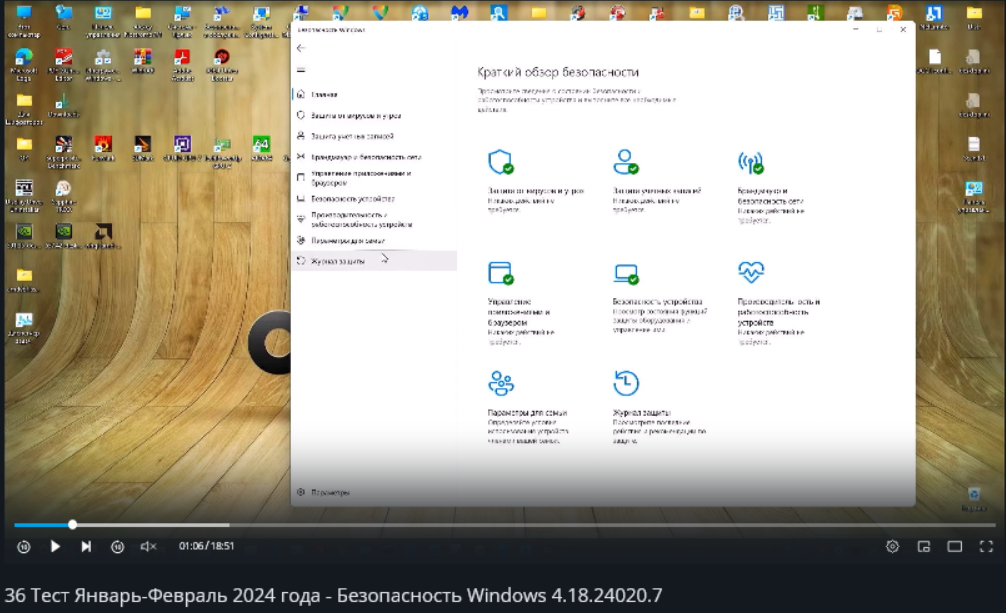Select sidebar item Безопасность устройства
Viewport: 1006px width, 613px height.
[x=374, y=199]
